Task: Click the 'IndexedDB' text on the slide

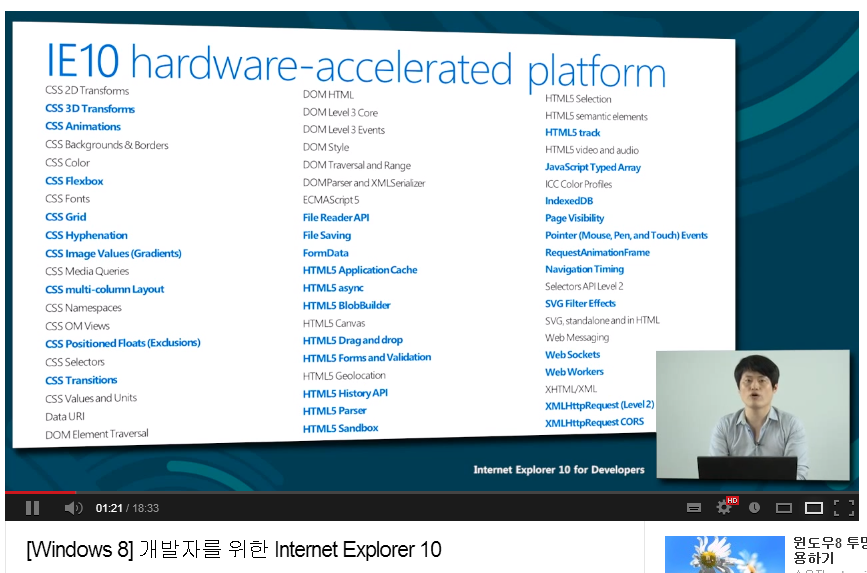Action: point(569,201)
